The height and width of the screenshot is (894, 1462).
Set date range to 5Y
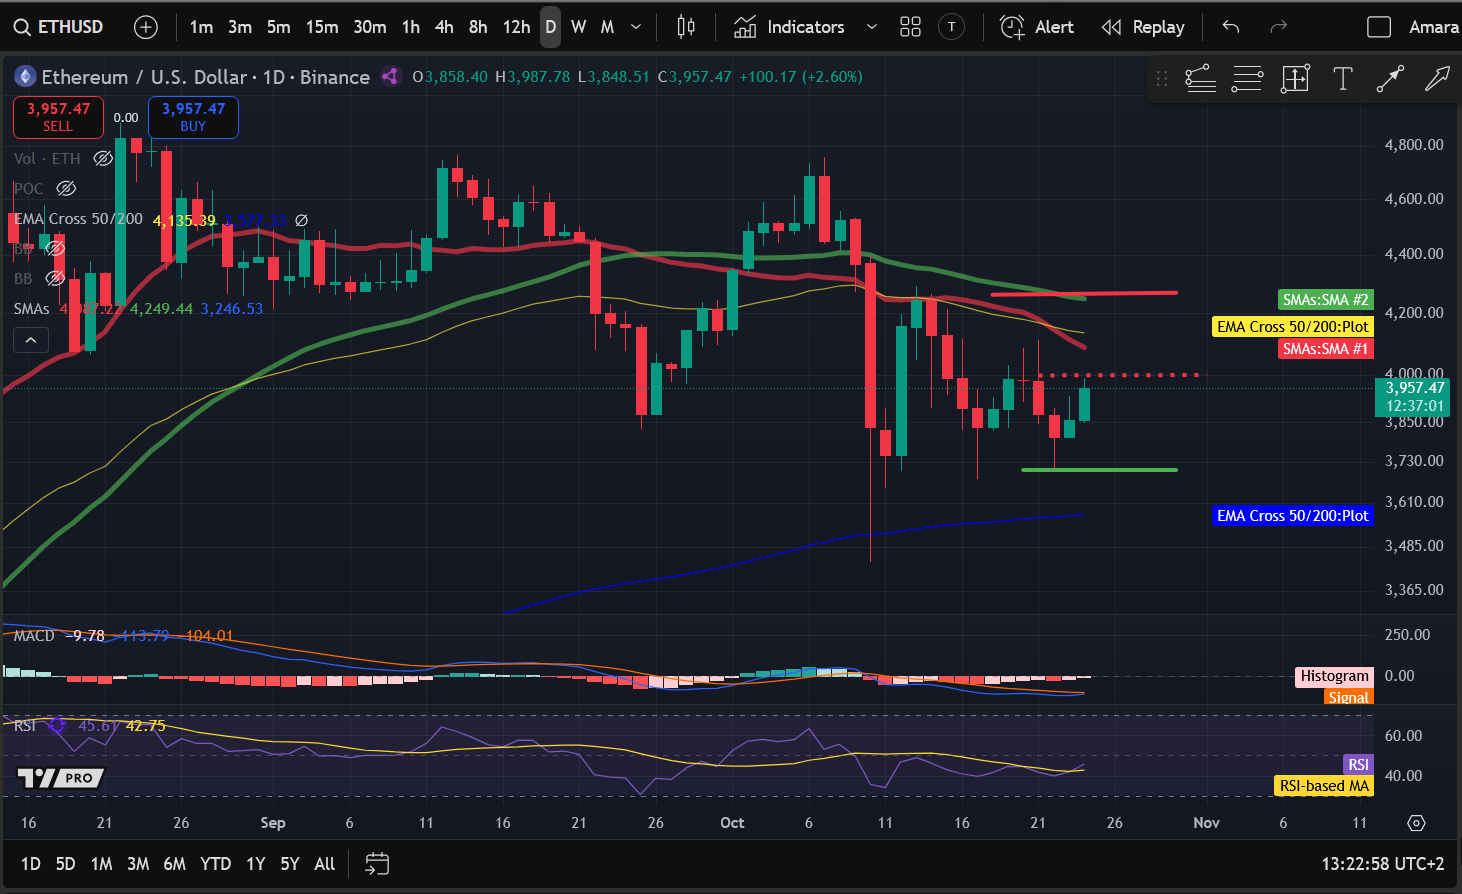click(x=290, y=864)
